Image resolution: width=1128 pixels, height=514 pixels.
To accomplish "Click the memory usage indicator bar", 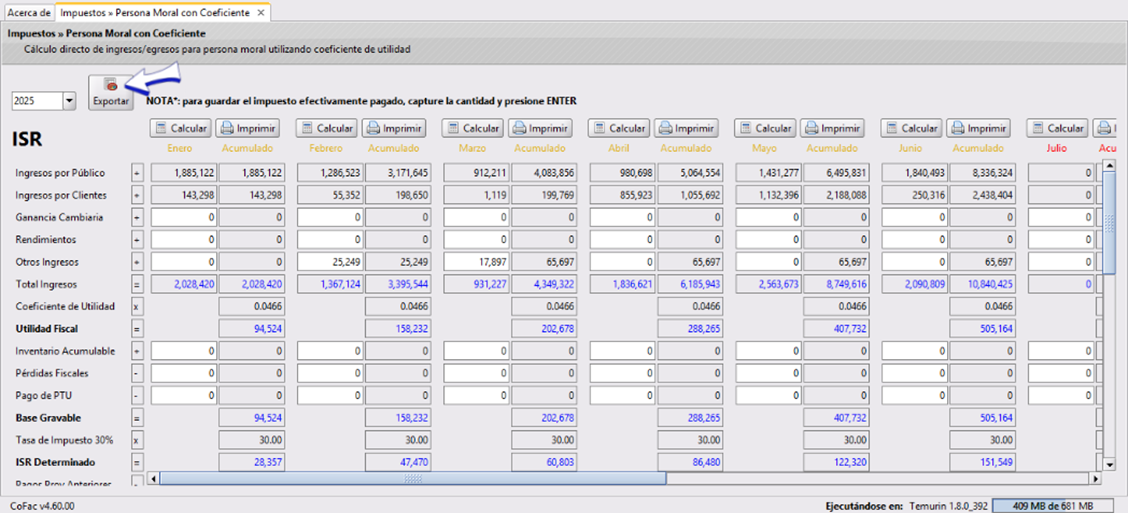I will pos(1055,505).
